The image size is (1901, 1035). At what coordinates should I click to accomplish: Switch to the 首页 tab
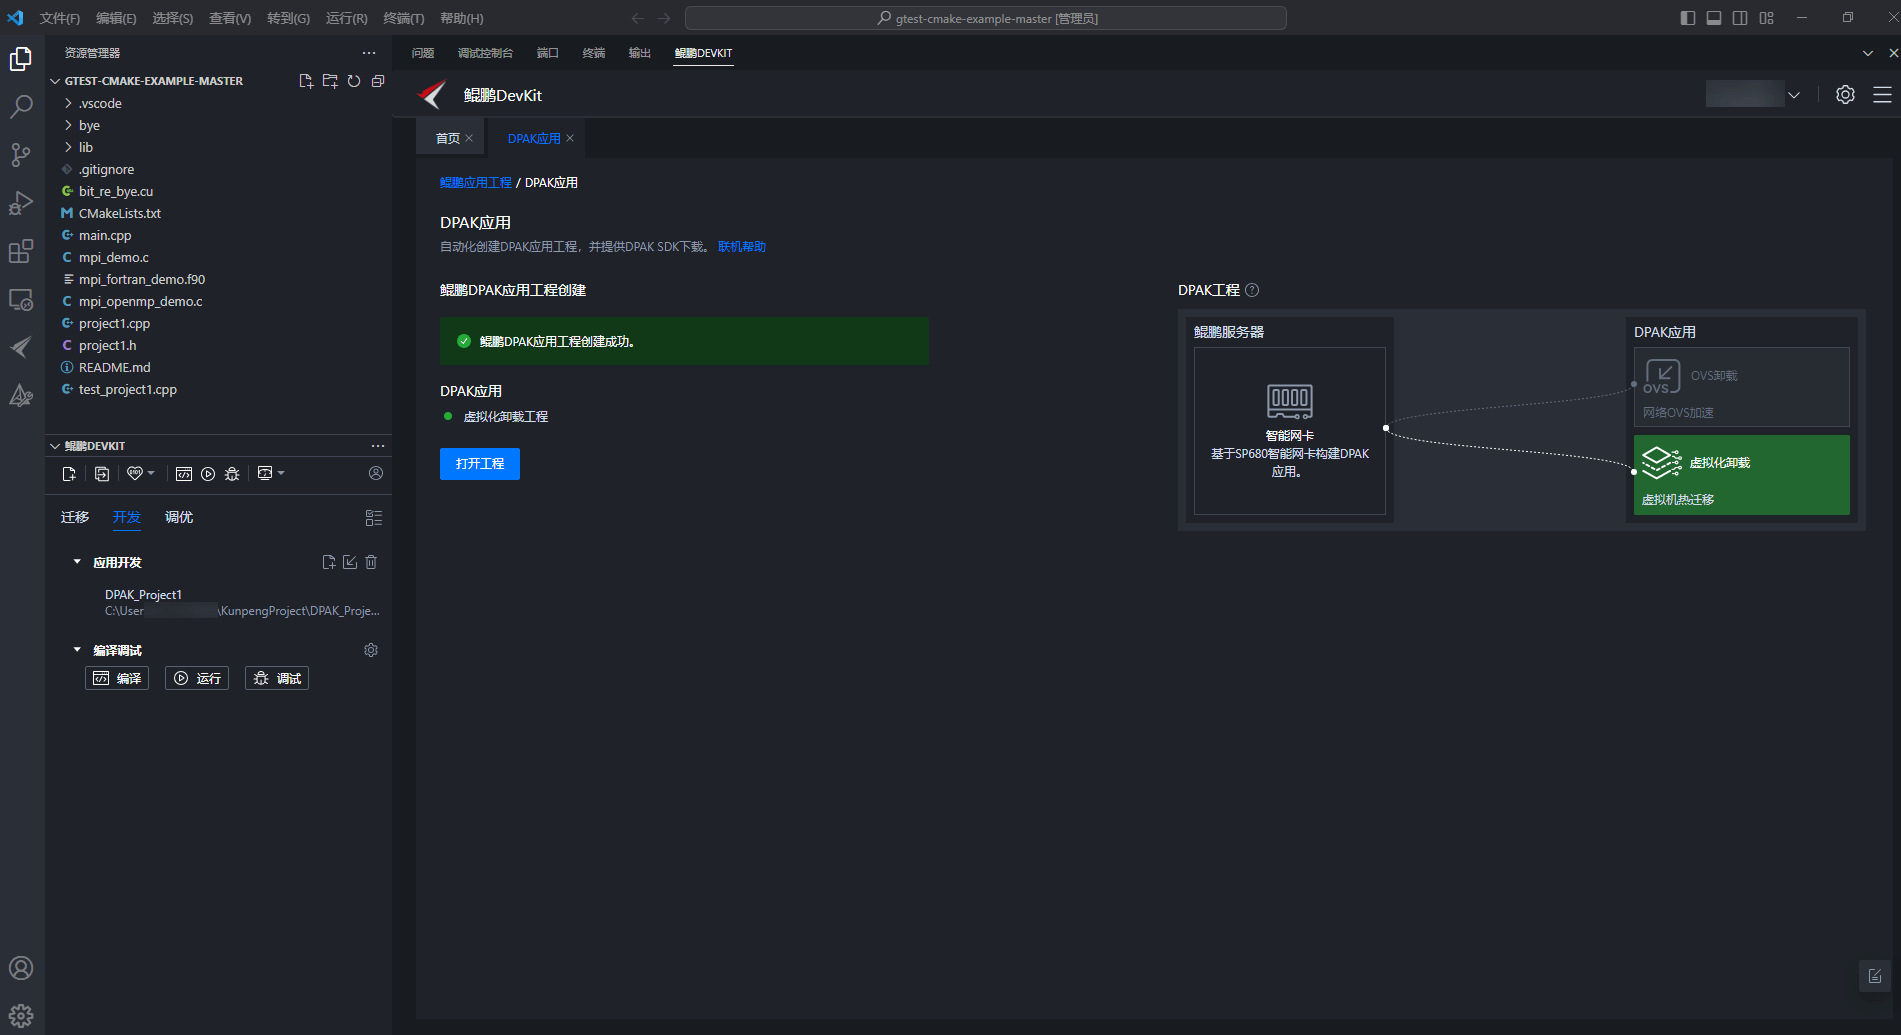(x=448, y=138)
